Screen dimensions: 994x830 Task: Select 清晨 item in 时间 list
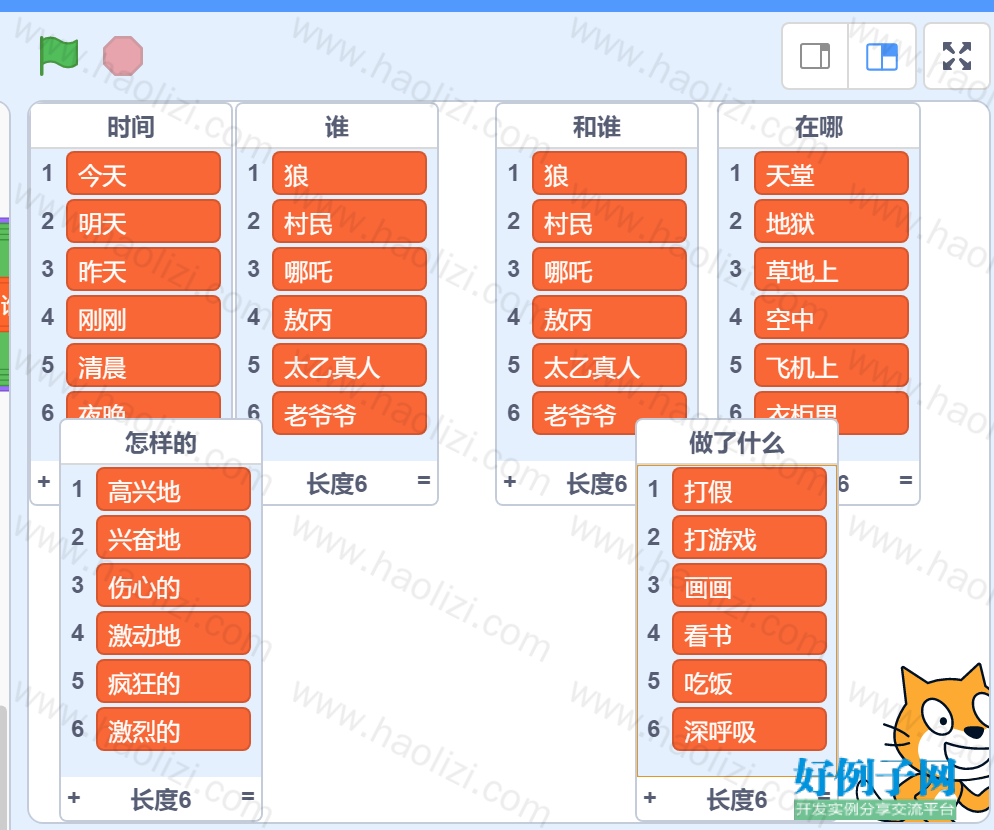pyautogui.click(x=143, y=365)
